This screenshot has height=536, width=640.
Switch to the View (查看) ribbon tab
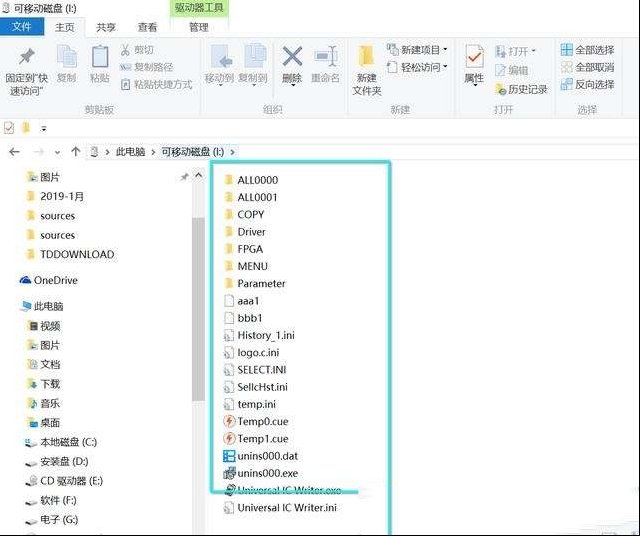tap(147, 27)
